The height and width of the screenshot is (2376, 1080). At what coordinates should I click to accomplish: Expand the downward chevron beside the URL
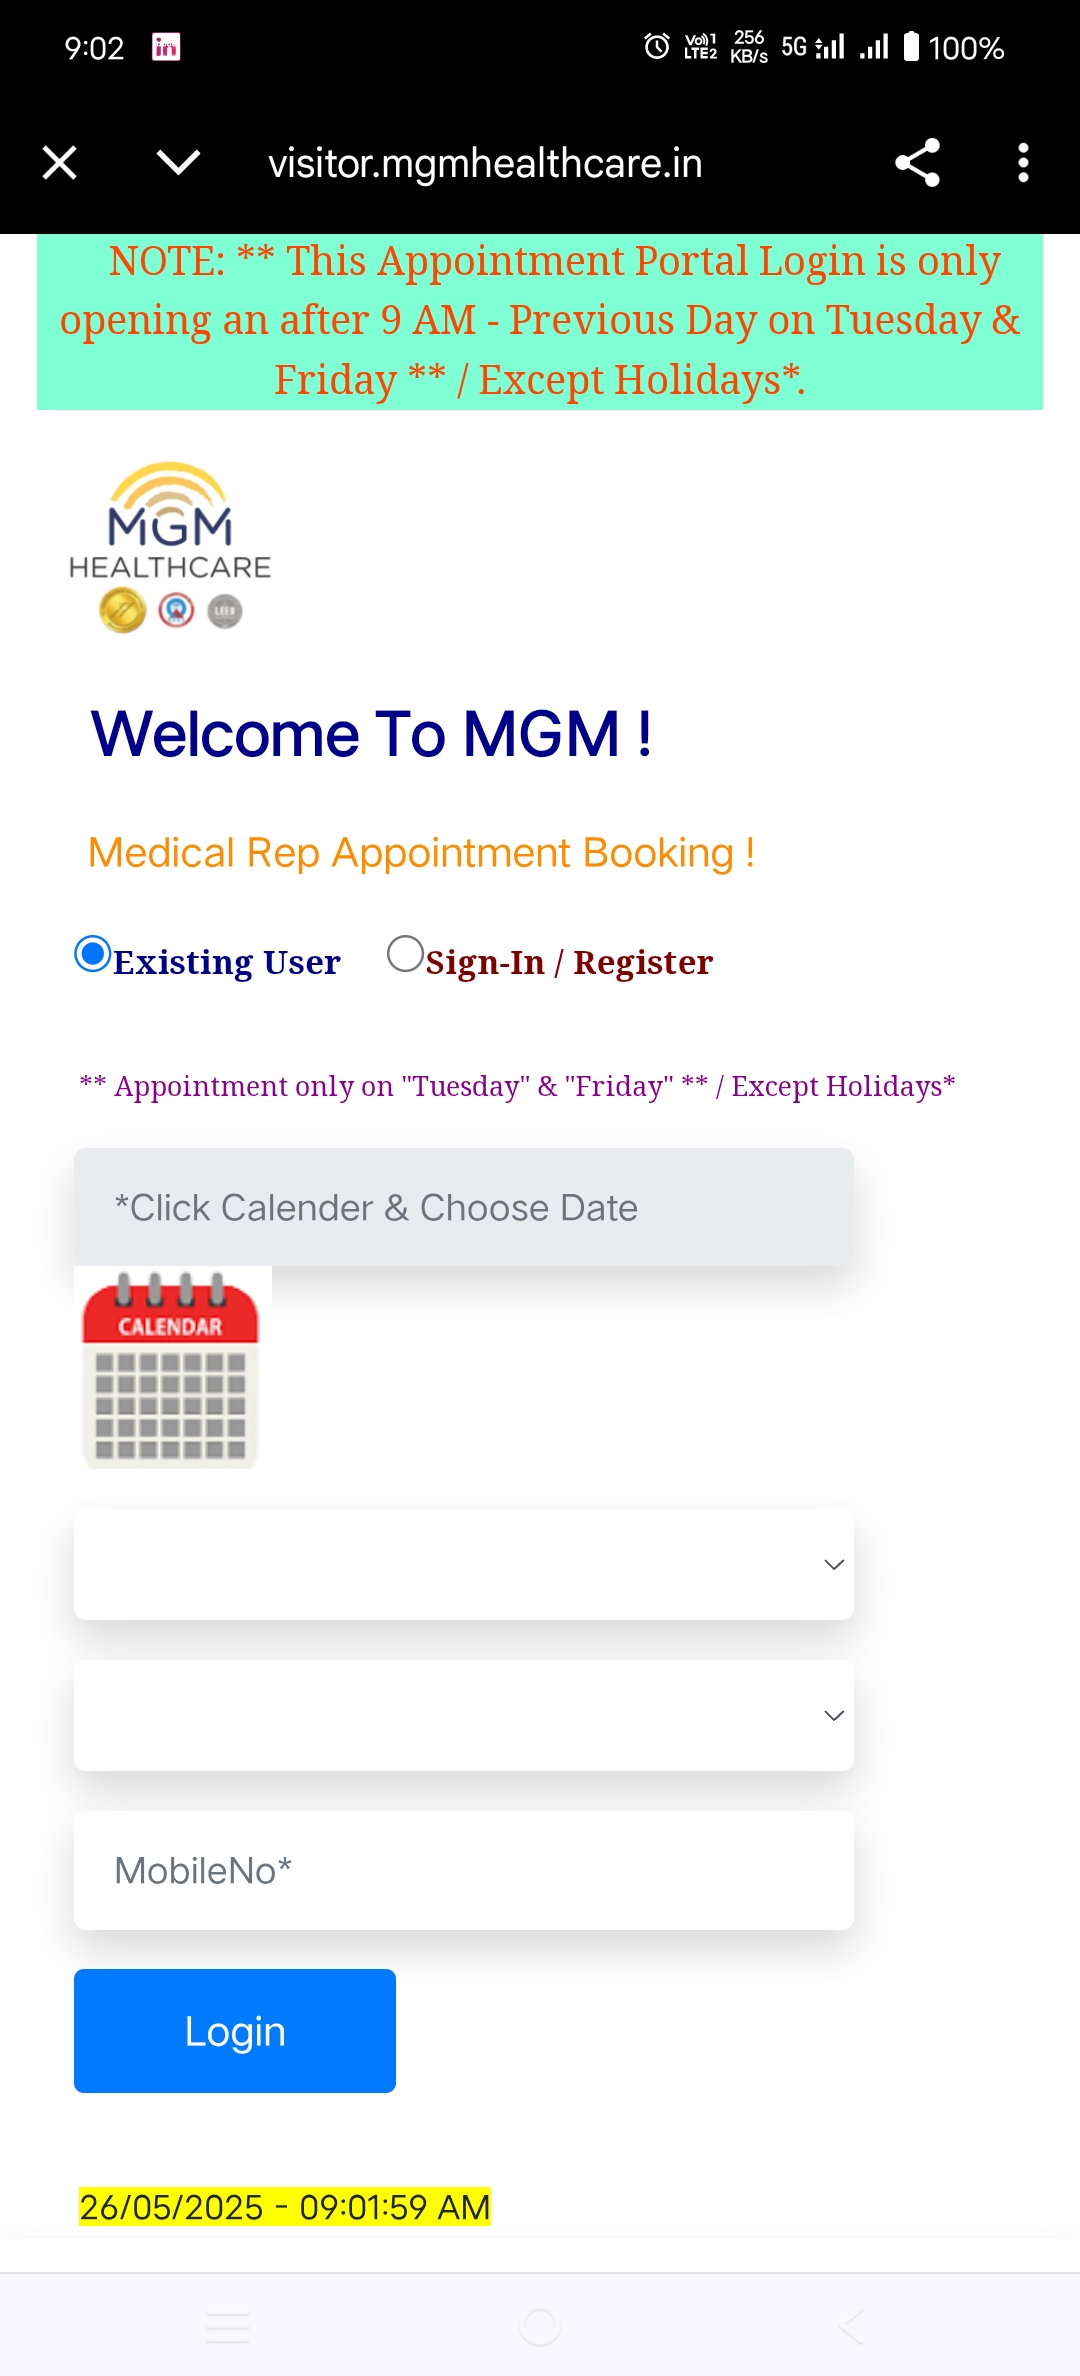coord(179,162)
